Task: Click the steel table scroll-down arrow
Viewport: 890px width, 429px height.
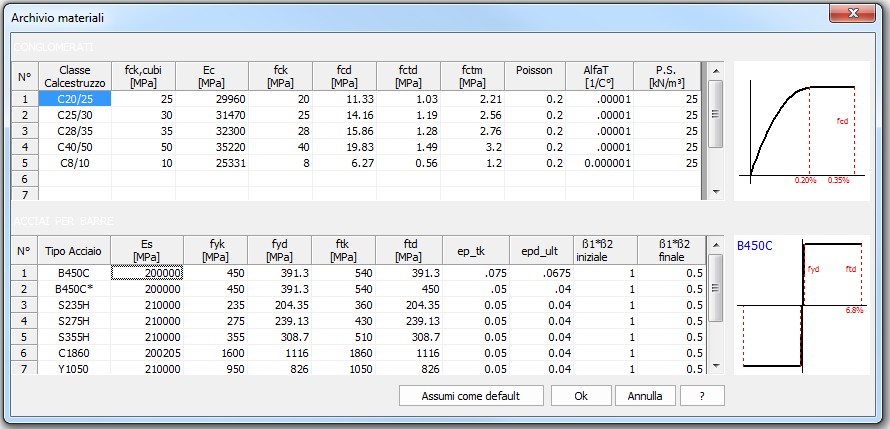Action: click(x=715, y=366)
